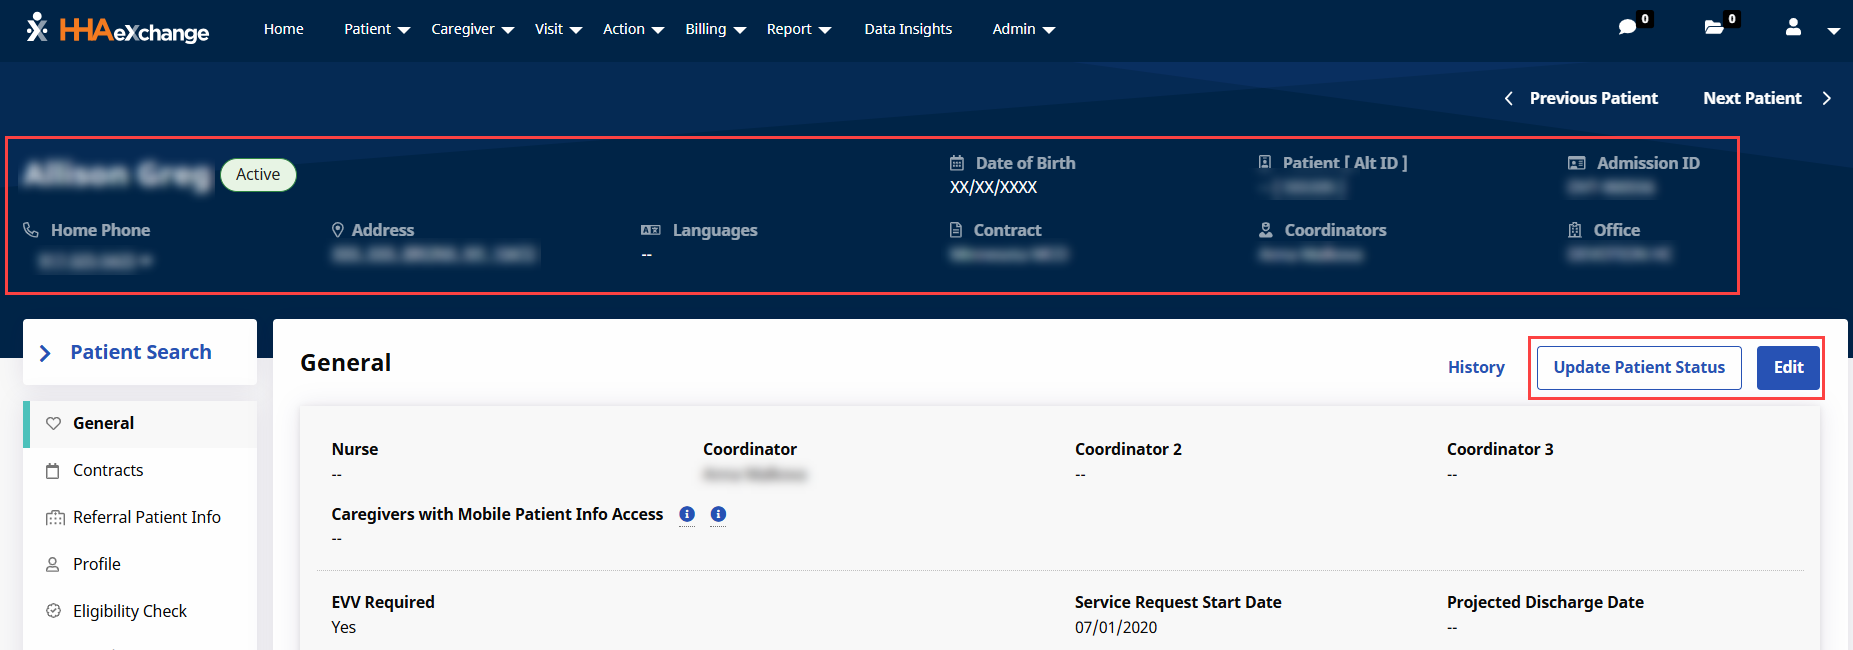1853x650 pixels.
Task: Click the Update Patient Status button
Action: [x=1638, y=367]
